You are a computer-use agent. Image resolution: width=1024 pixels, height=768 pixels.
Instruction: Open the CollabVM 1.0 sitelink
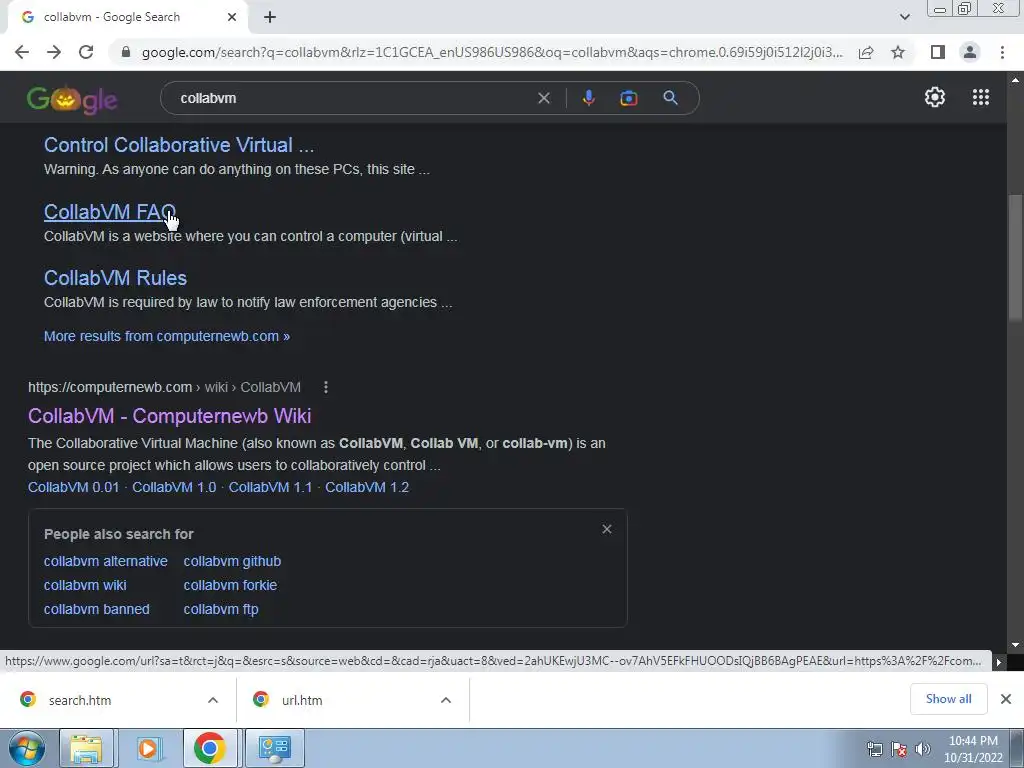coord(174,487)
